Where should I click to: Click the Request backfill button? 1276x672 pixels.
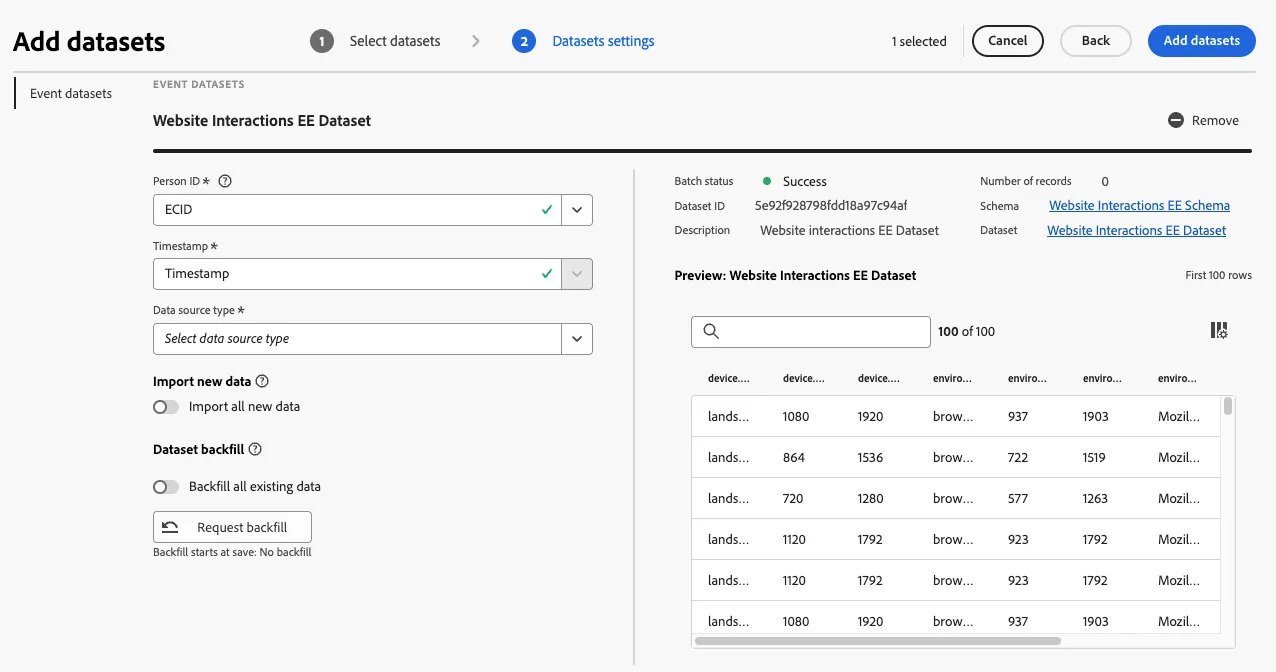click(x=232, y=527)
